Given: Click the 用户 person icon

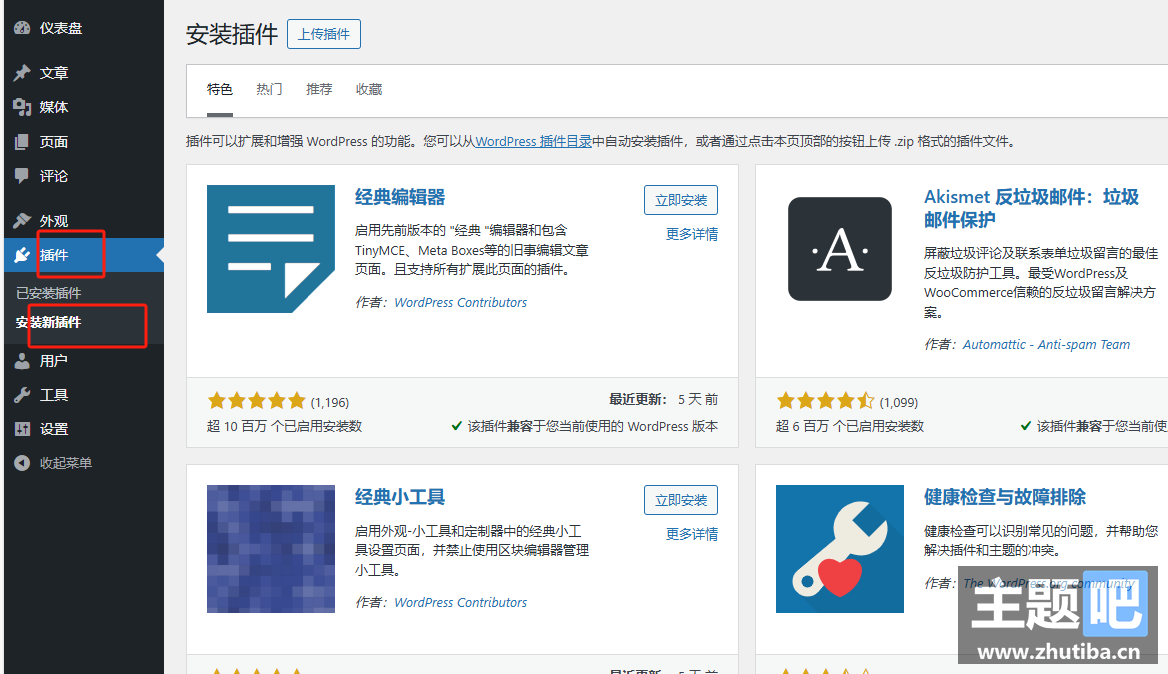Looking at the screenshot, I should pos(22,361).
